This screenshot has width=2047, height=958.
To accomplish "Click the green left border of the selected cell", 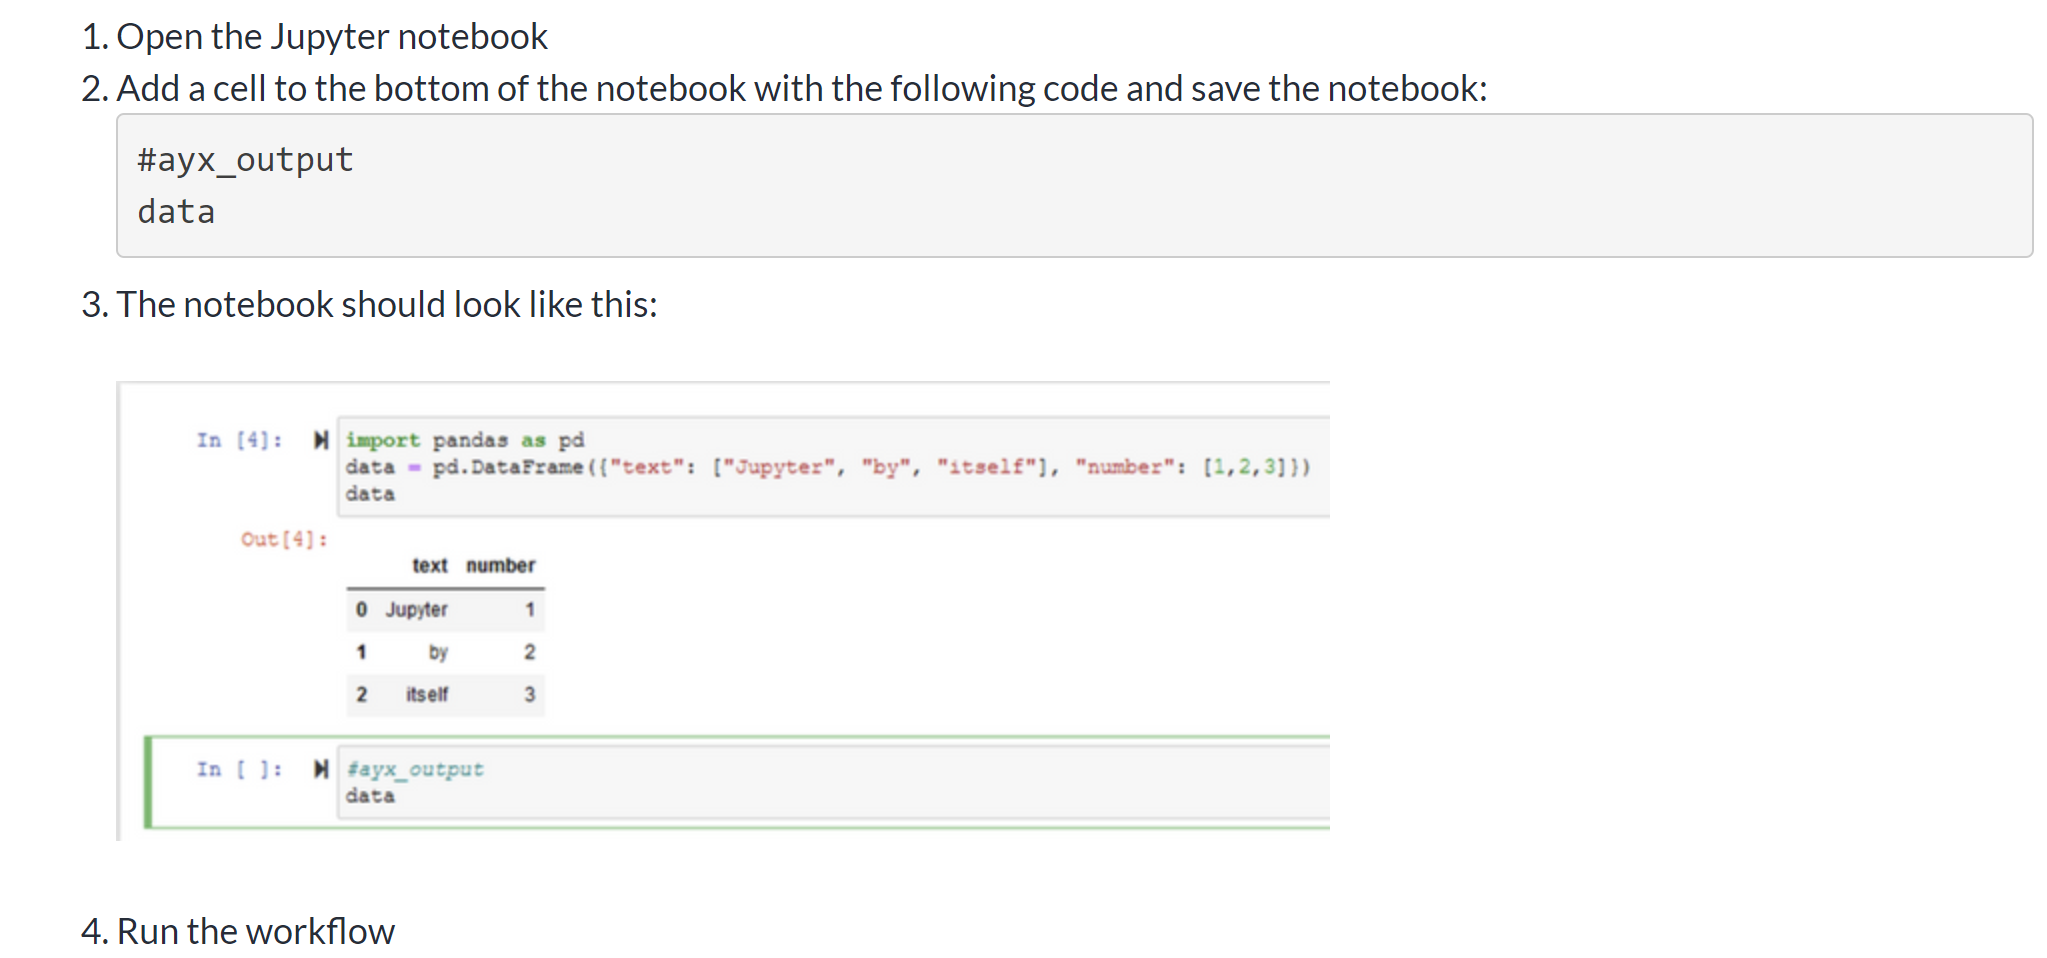I will [148, 782].
